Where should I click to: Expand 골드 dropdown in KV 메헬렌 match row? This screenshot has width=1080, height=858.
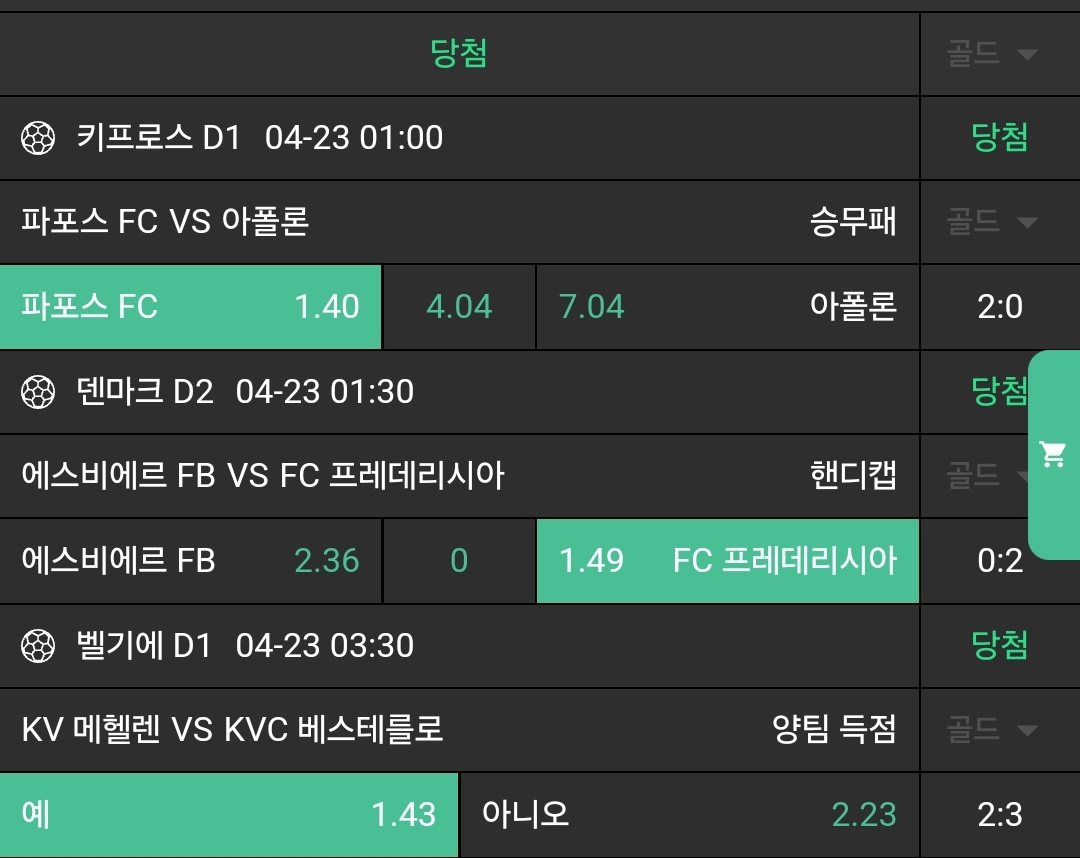click(x=992, y=730)
